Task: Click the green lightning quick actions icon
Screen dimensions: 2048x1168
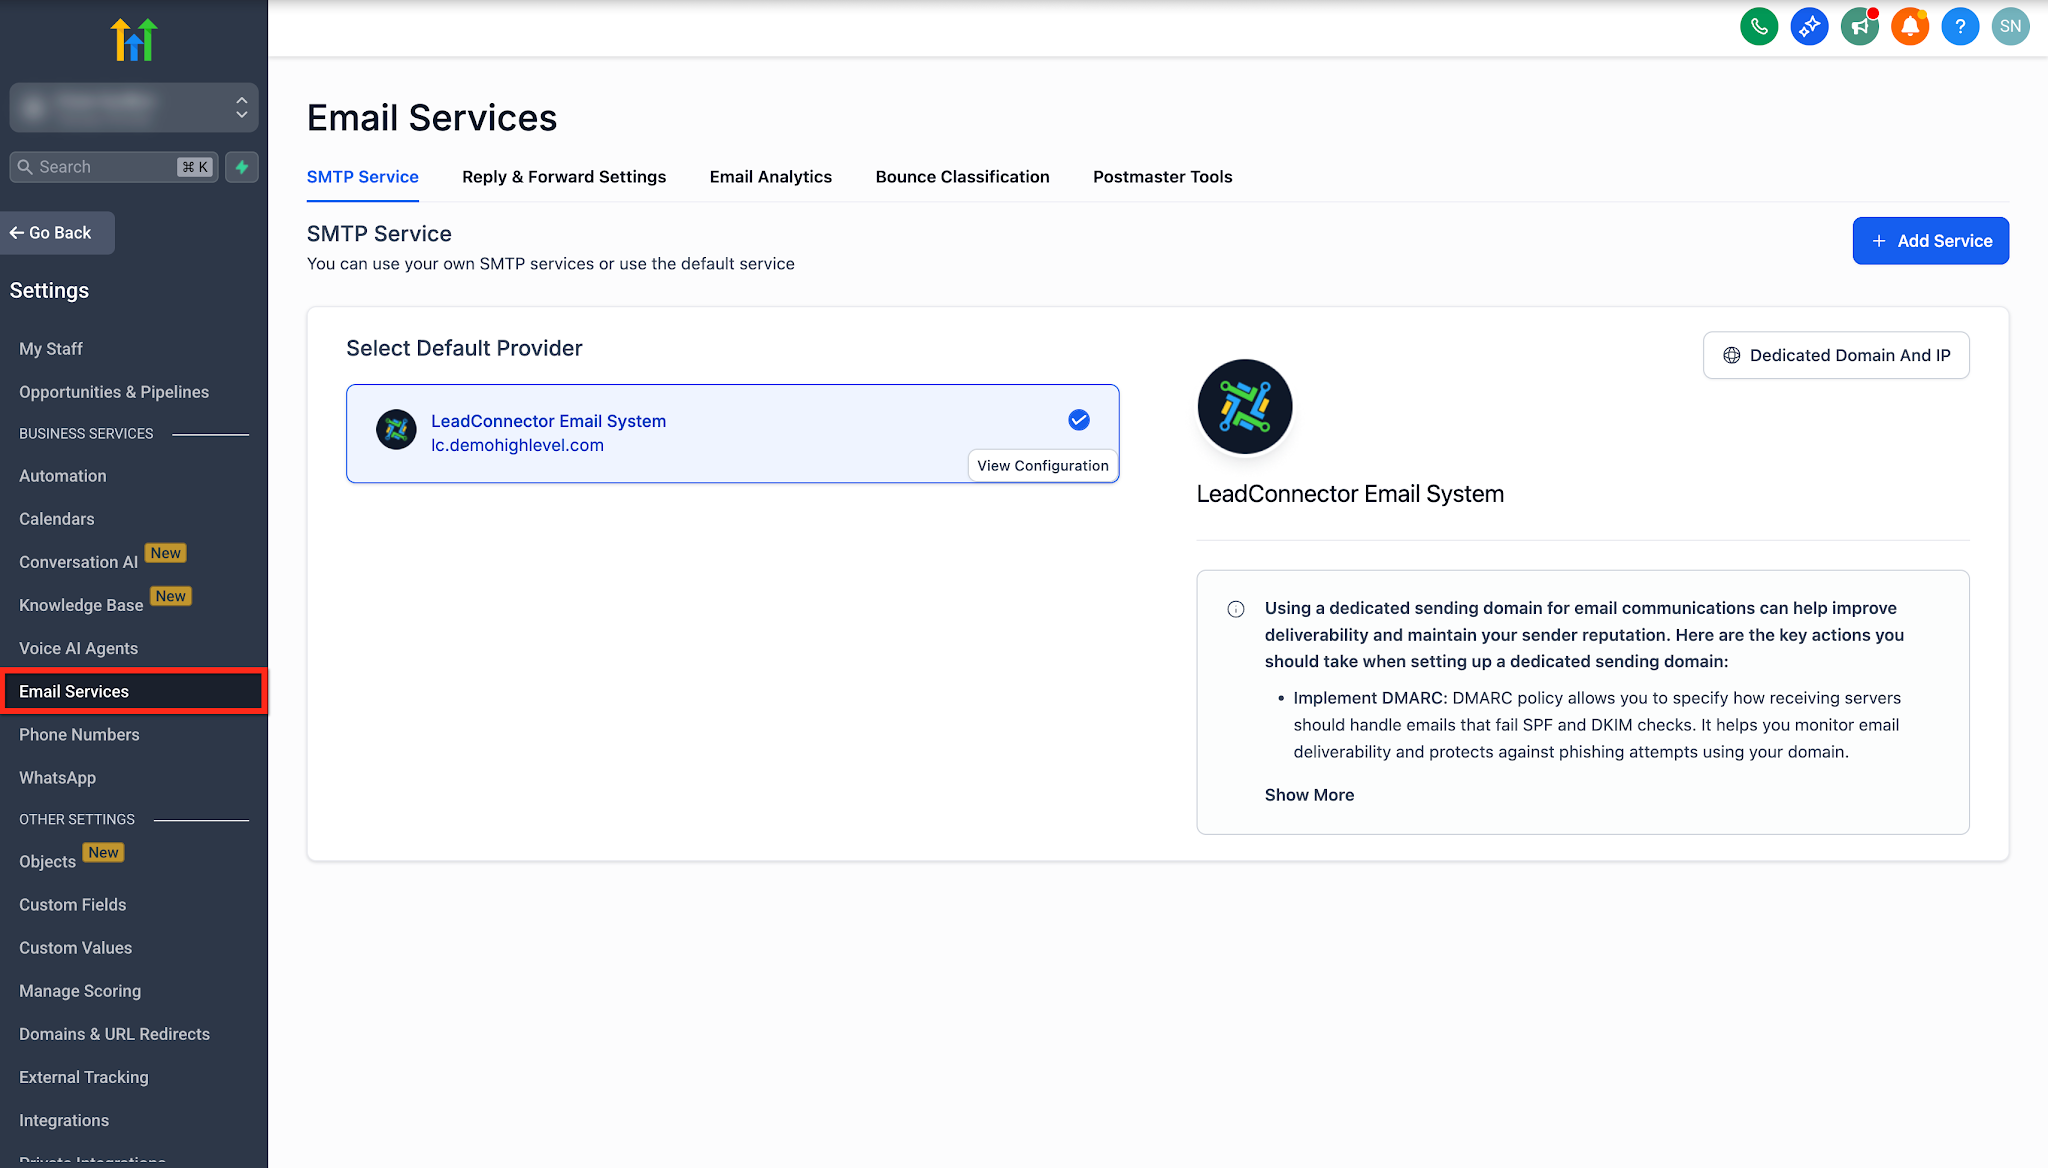Action: click(242, 167)
